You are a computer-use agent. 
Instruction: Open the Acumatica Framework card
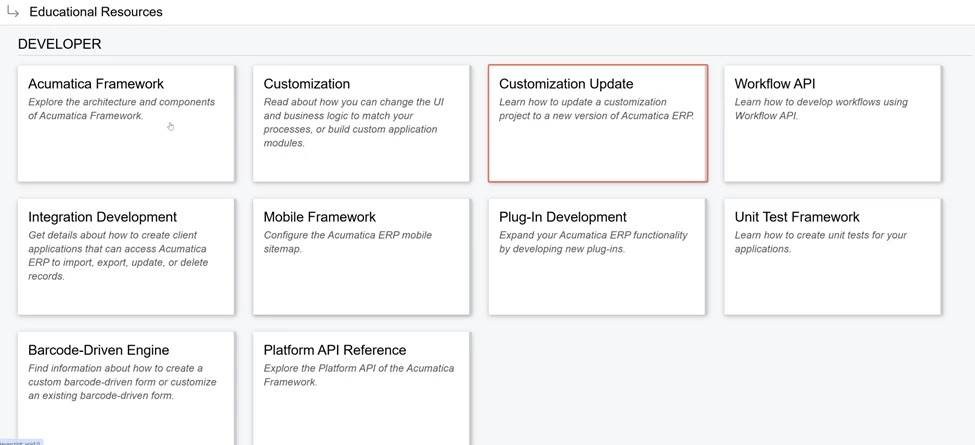pyautogui.click(x=126, y=123)
